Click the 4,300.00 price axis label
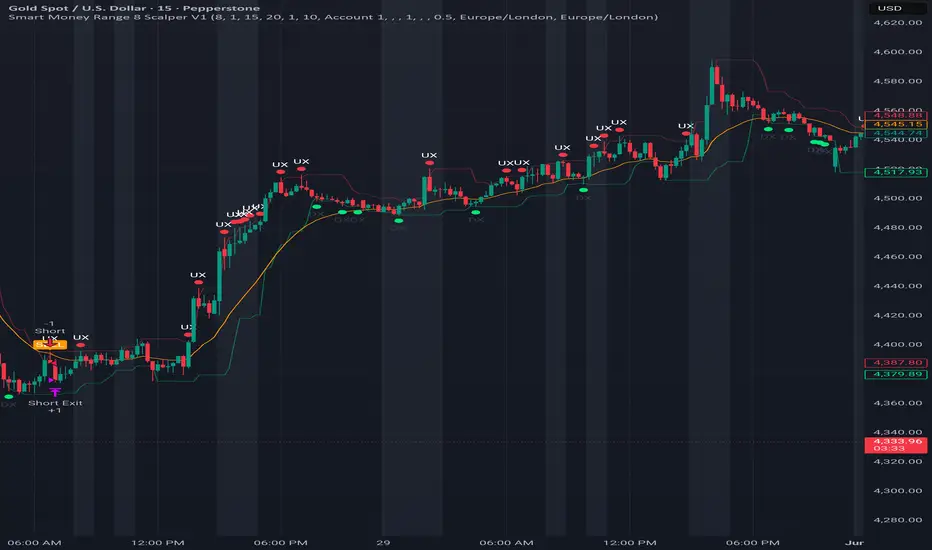The image size is (932, 550). click(898, 491)
